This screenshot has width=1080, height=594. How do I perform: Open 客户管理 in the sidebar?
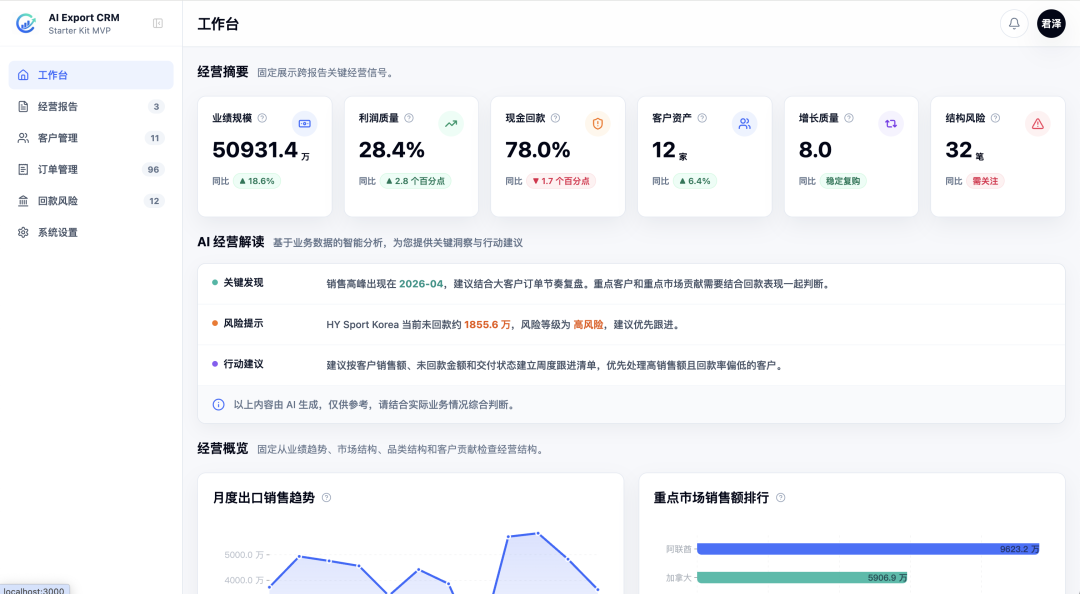[91, 138]
